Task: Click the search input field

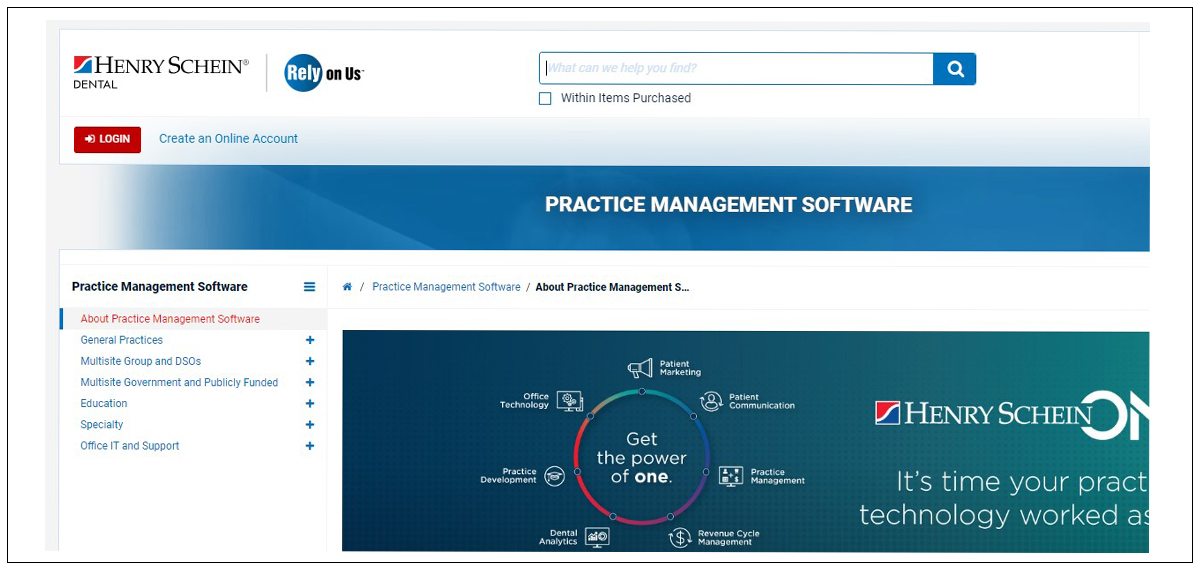Action: click(x=737, y=69)
